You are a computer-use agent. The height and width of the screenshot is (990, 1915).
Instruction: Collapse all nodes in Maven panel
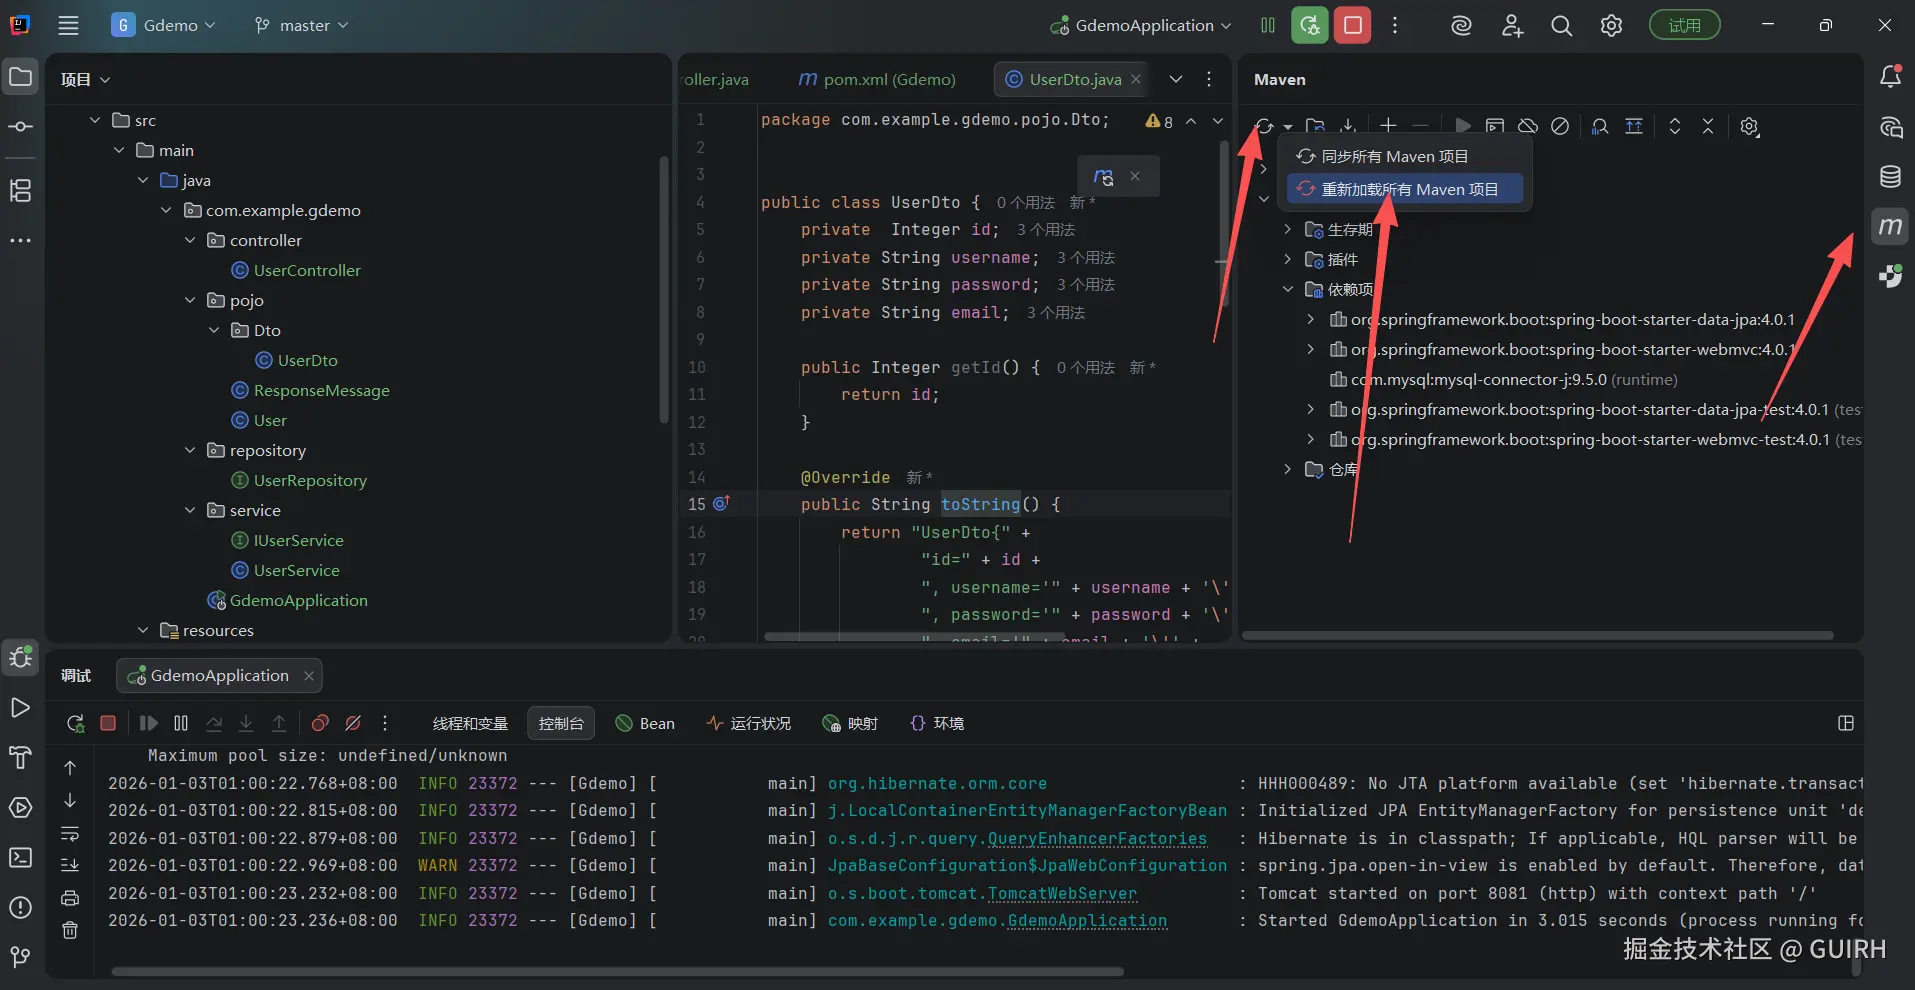1708,126
